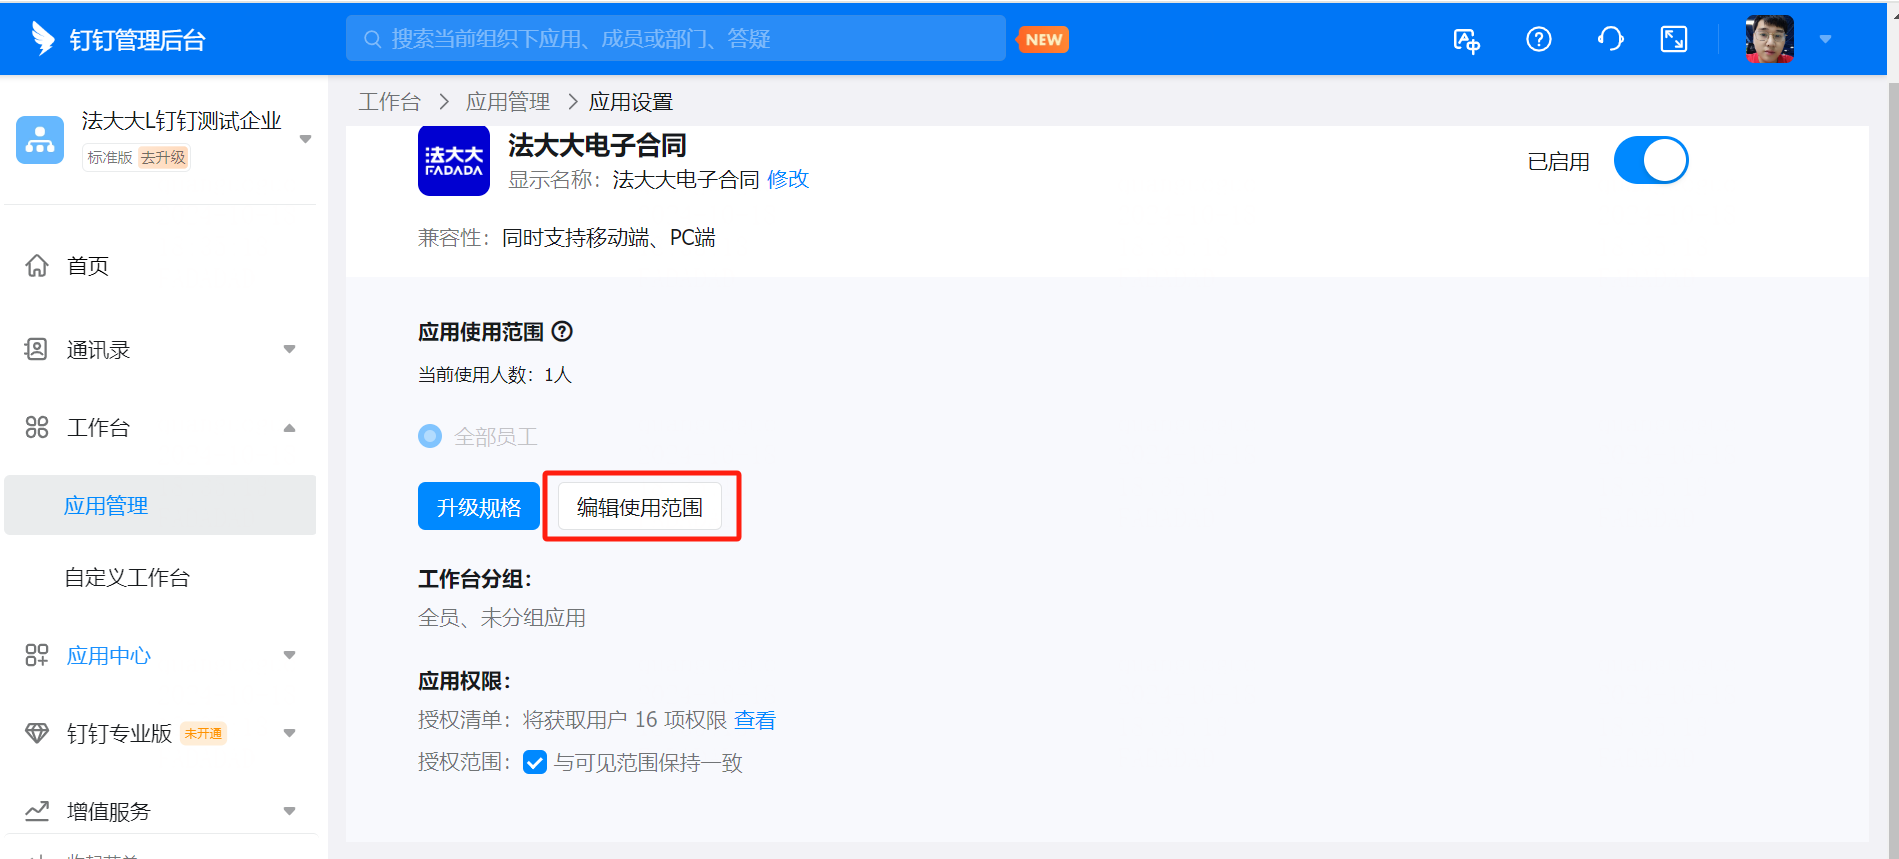Collapse the 工作台 submenu arrow
The height and width of the screenshot is (859, 1899).
[289, 428]
